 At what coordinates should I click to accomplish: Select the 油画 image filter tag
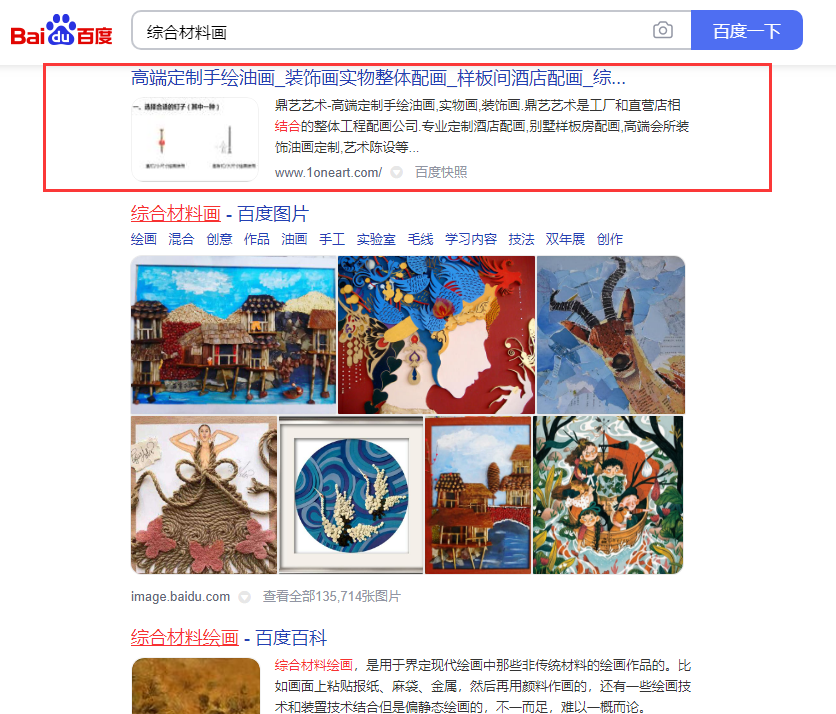point(294,239)
